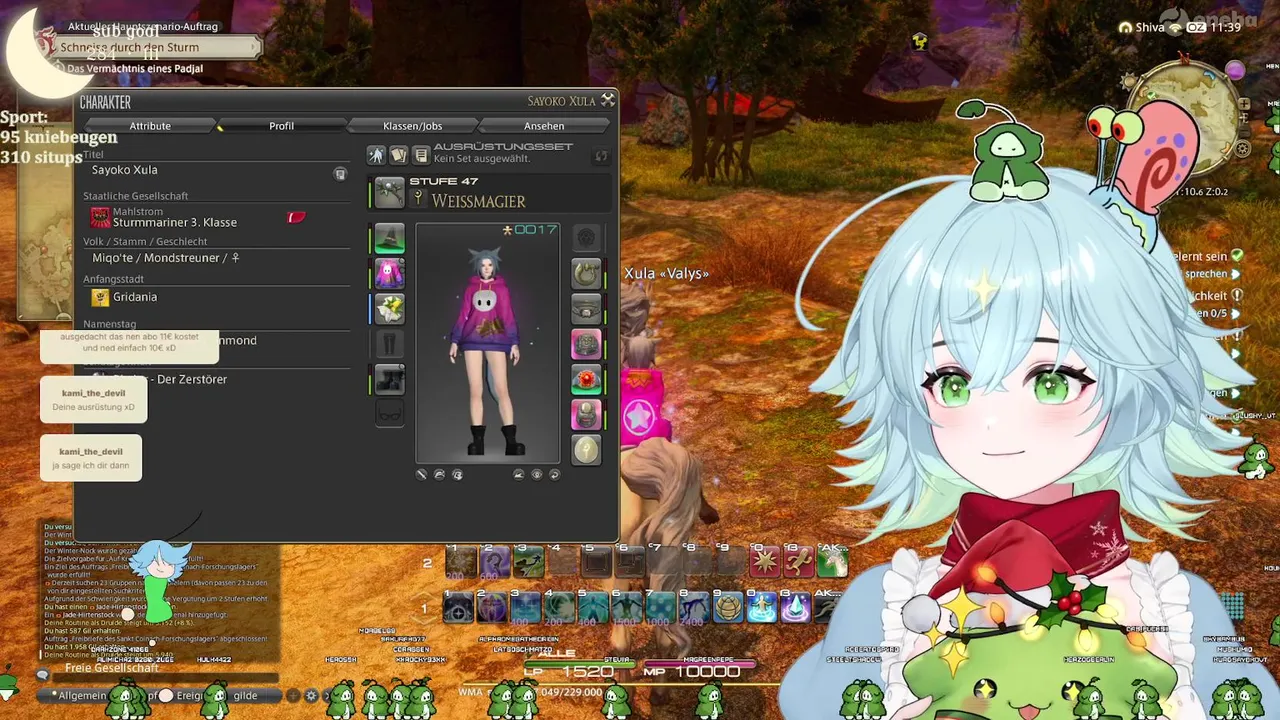Click the update gear set arrows icon
The height and width of the screenshot is (720, 1280).
(x=601, y=156)
